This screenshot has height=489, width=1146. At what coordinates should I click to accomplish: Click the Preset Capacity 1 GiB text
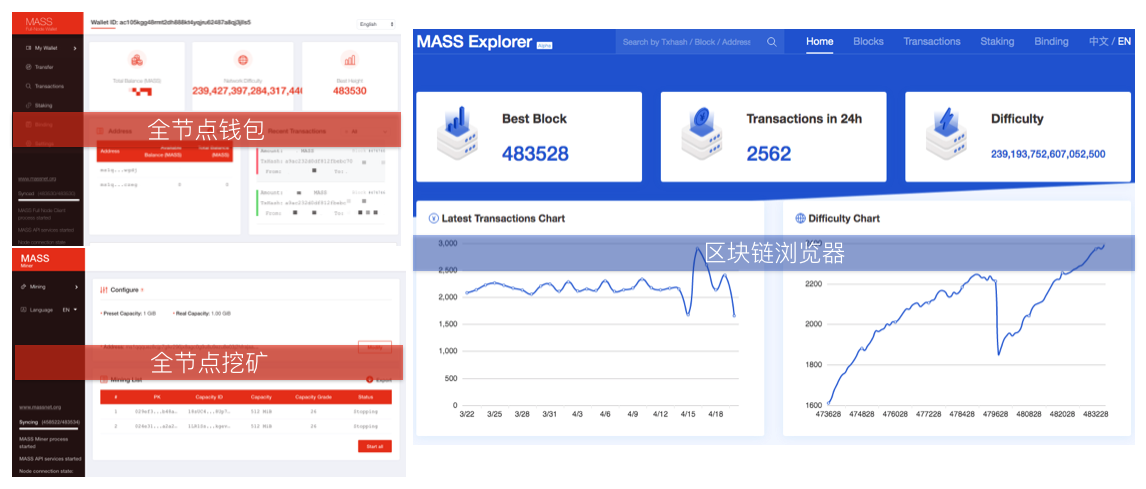128,313
